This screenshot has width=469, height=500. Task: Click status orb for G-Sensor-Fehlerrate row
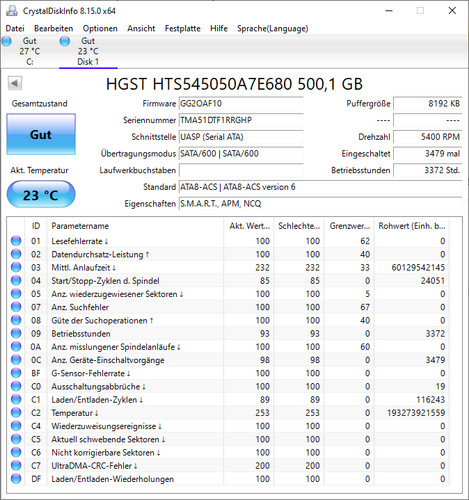(16, 373)
